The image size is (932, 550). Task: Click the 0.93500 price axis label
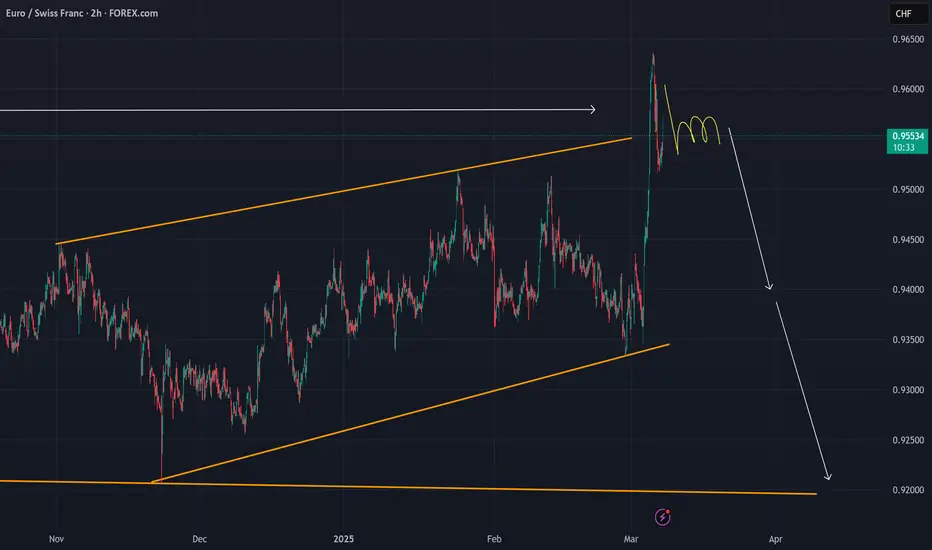coord(908,340)
